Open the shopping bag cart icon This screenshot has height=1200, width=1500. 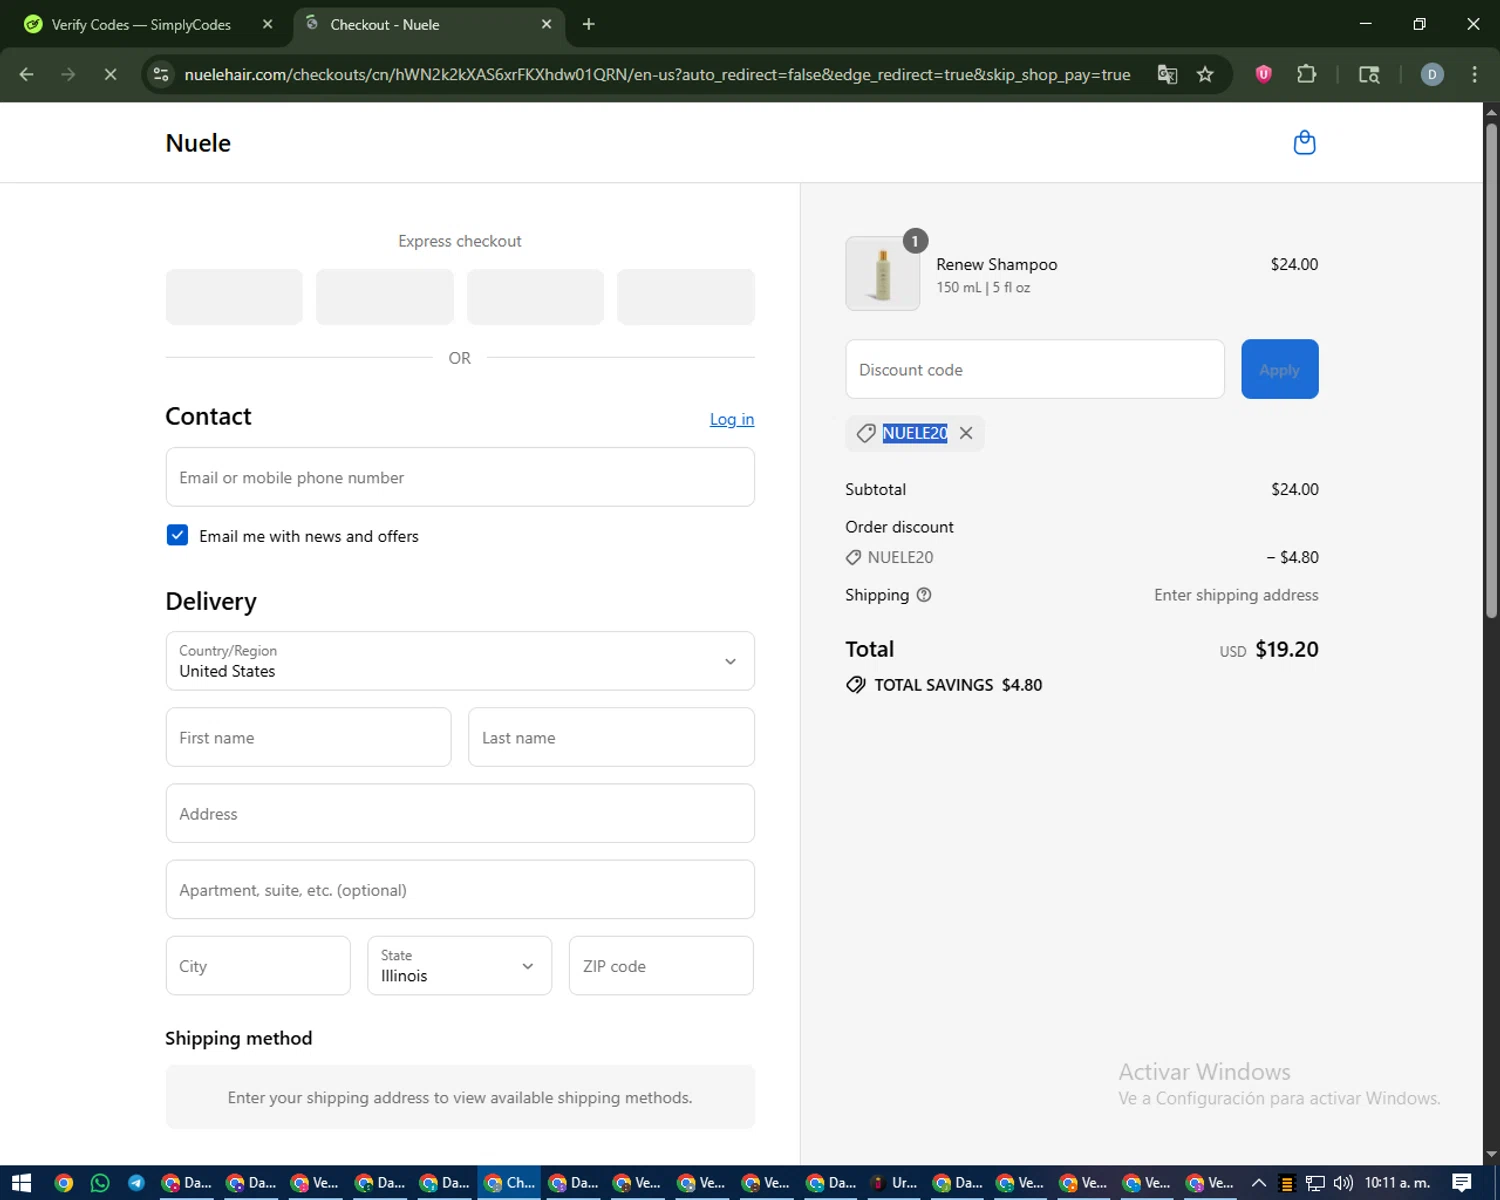point(1304,143)
